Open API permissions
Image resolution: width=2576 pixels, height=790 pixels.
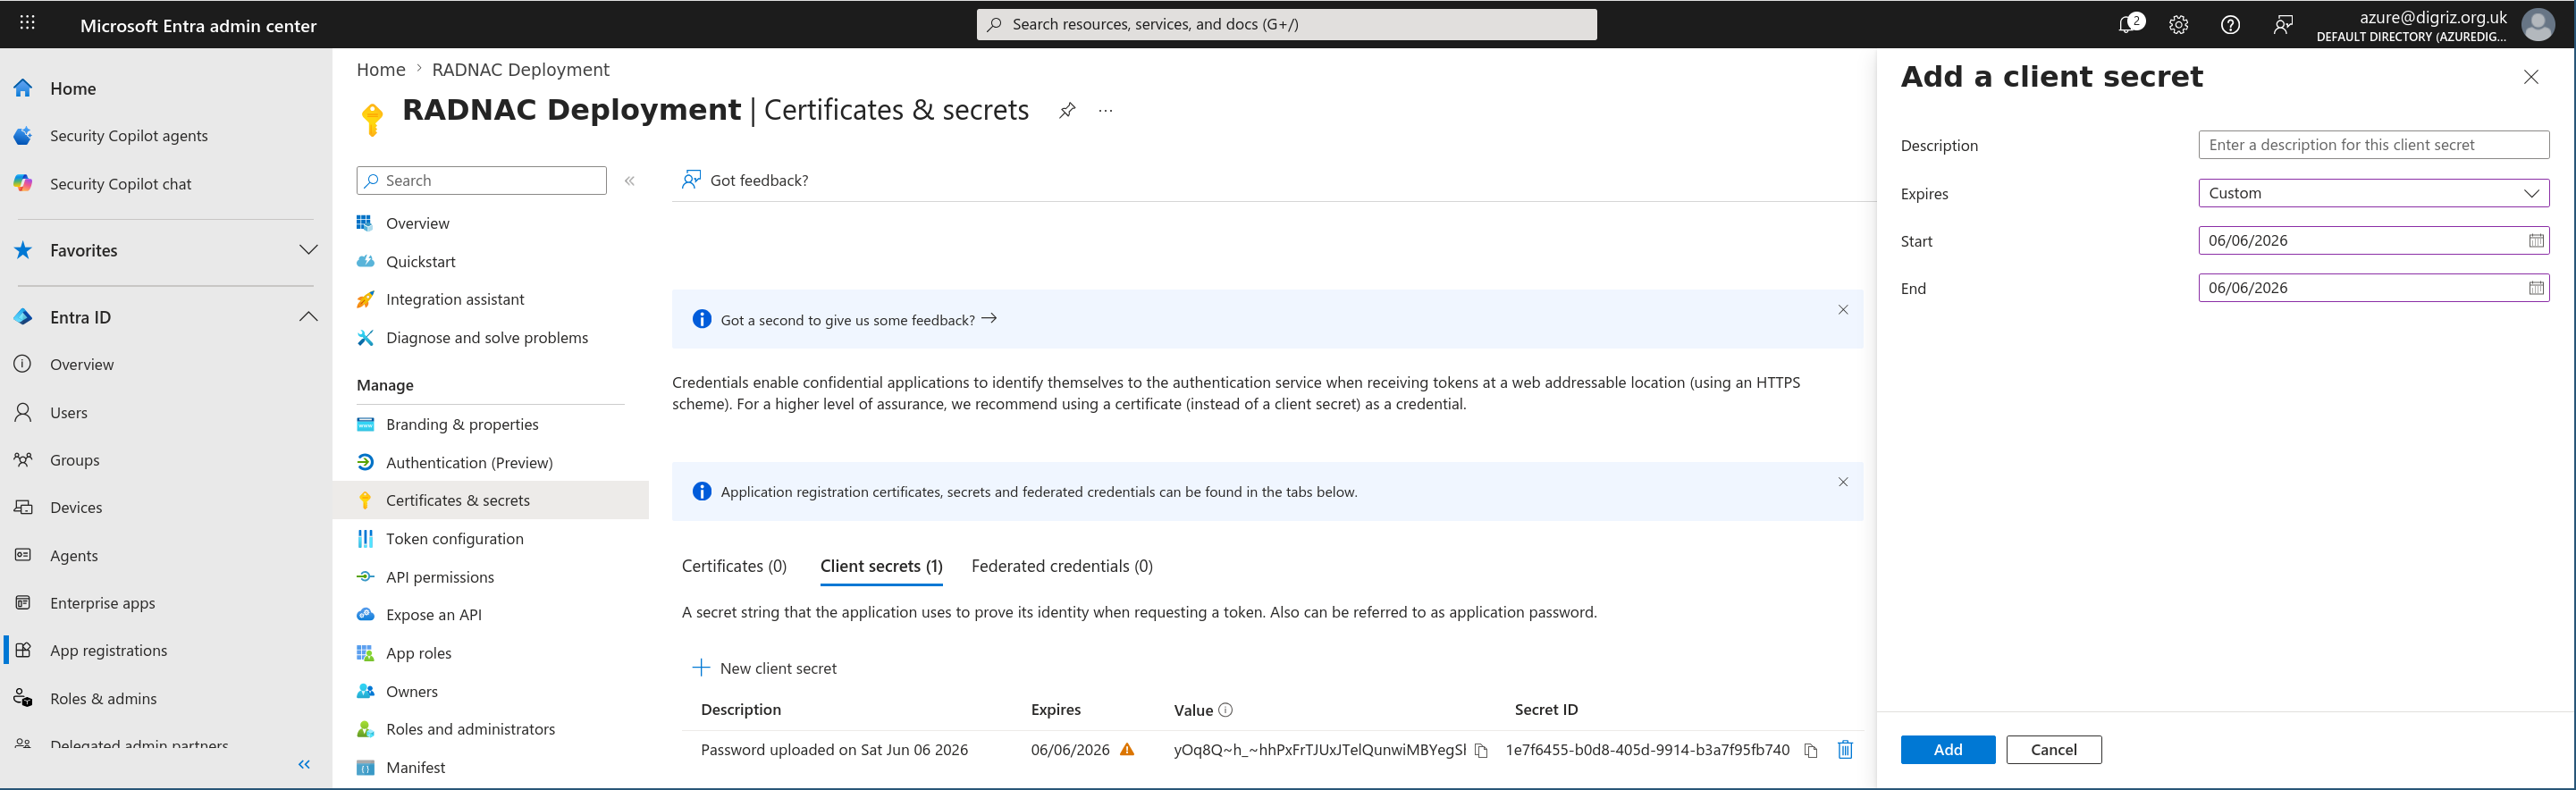point(439,577)
